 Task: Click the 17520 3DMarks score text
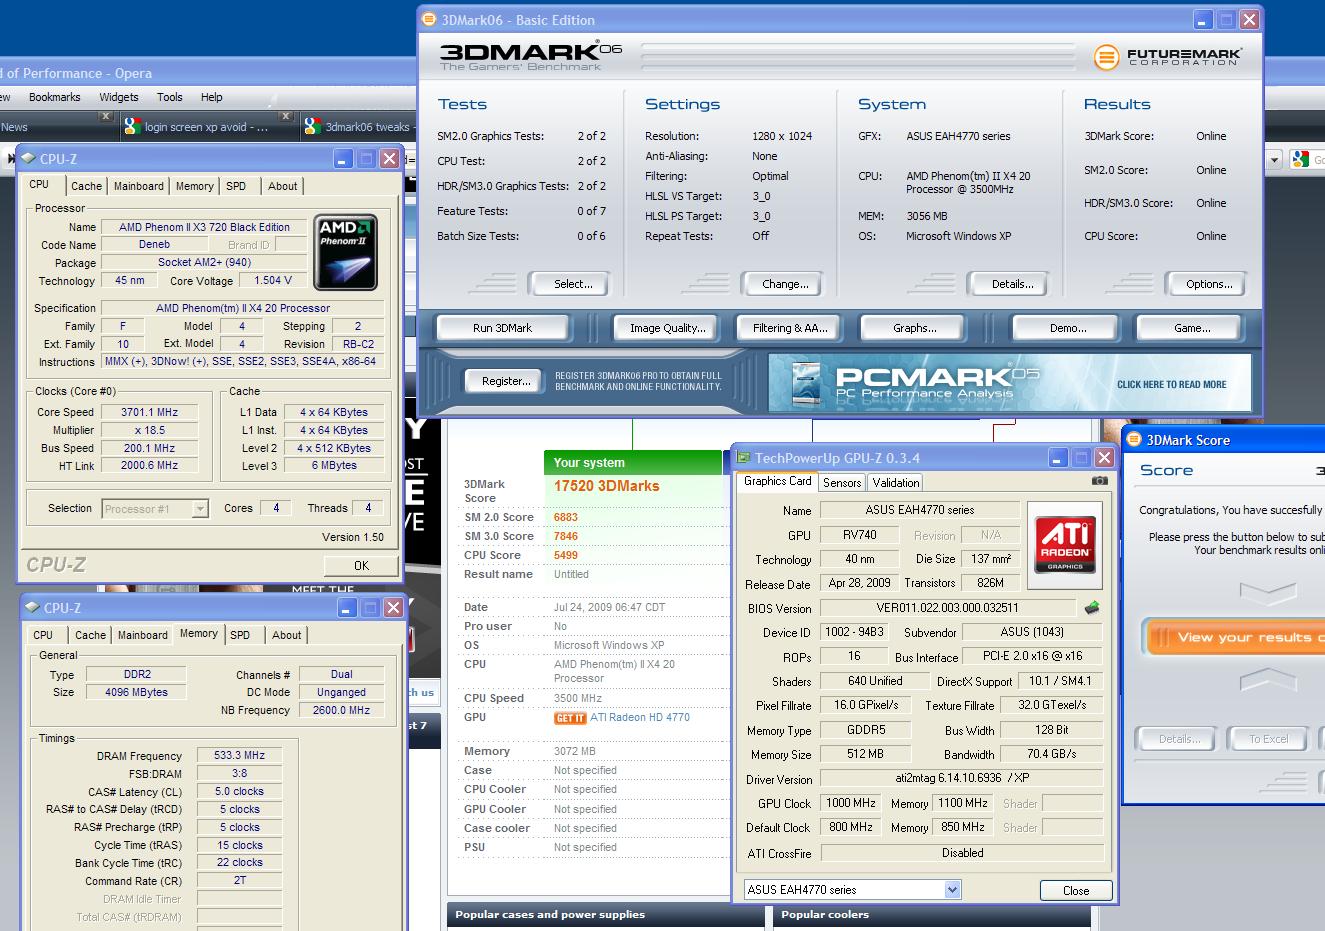(607, 486)
